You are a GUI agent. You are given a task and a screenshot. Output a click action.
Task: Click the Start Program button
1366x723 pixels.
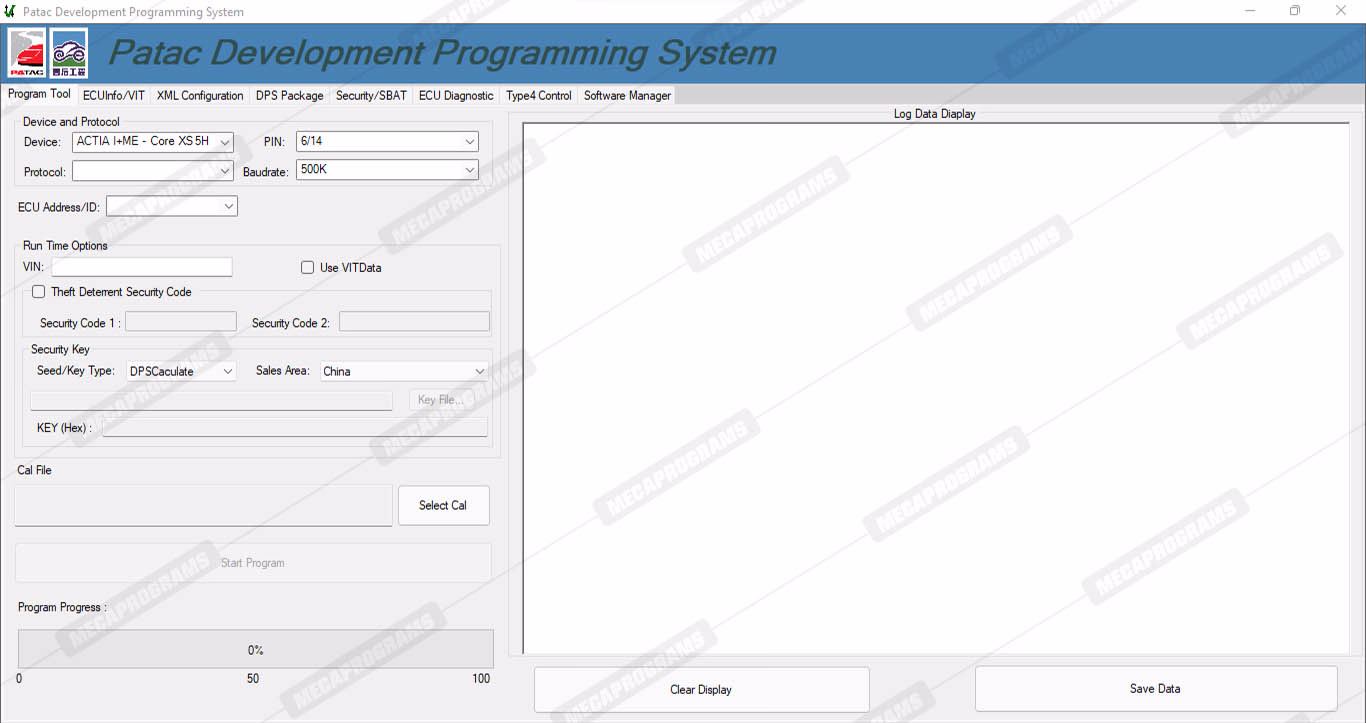pyautogui.click(x=253, y=563)
